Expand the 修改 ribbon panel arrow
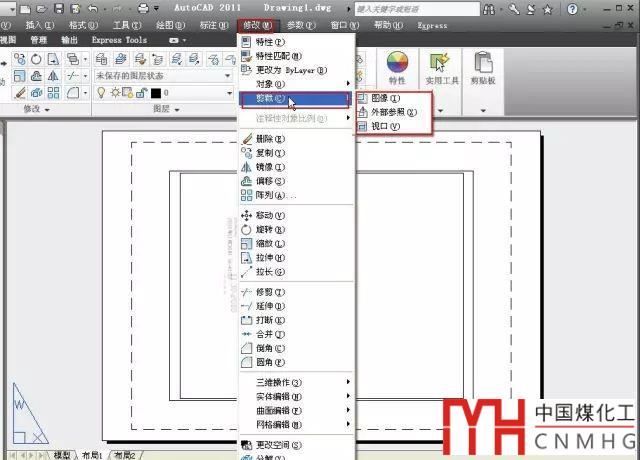640x460 pixels. click(49, 109)
